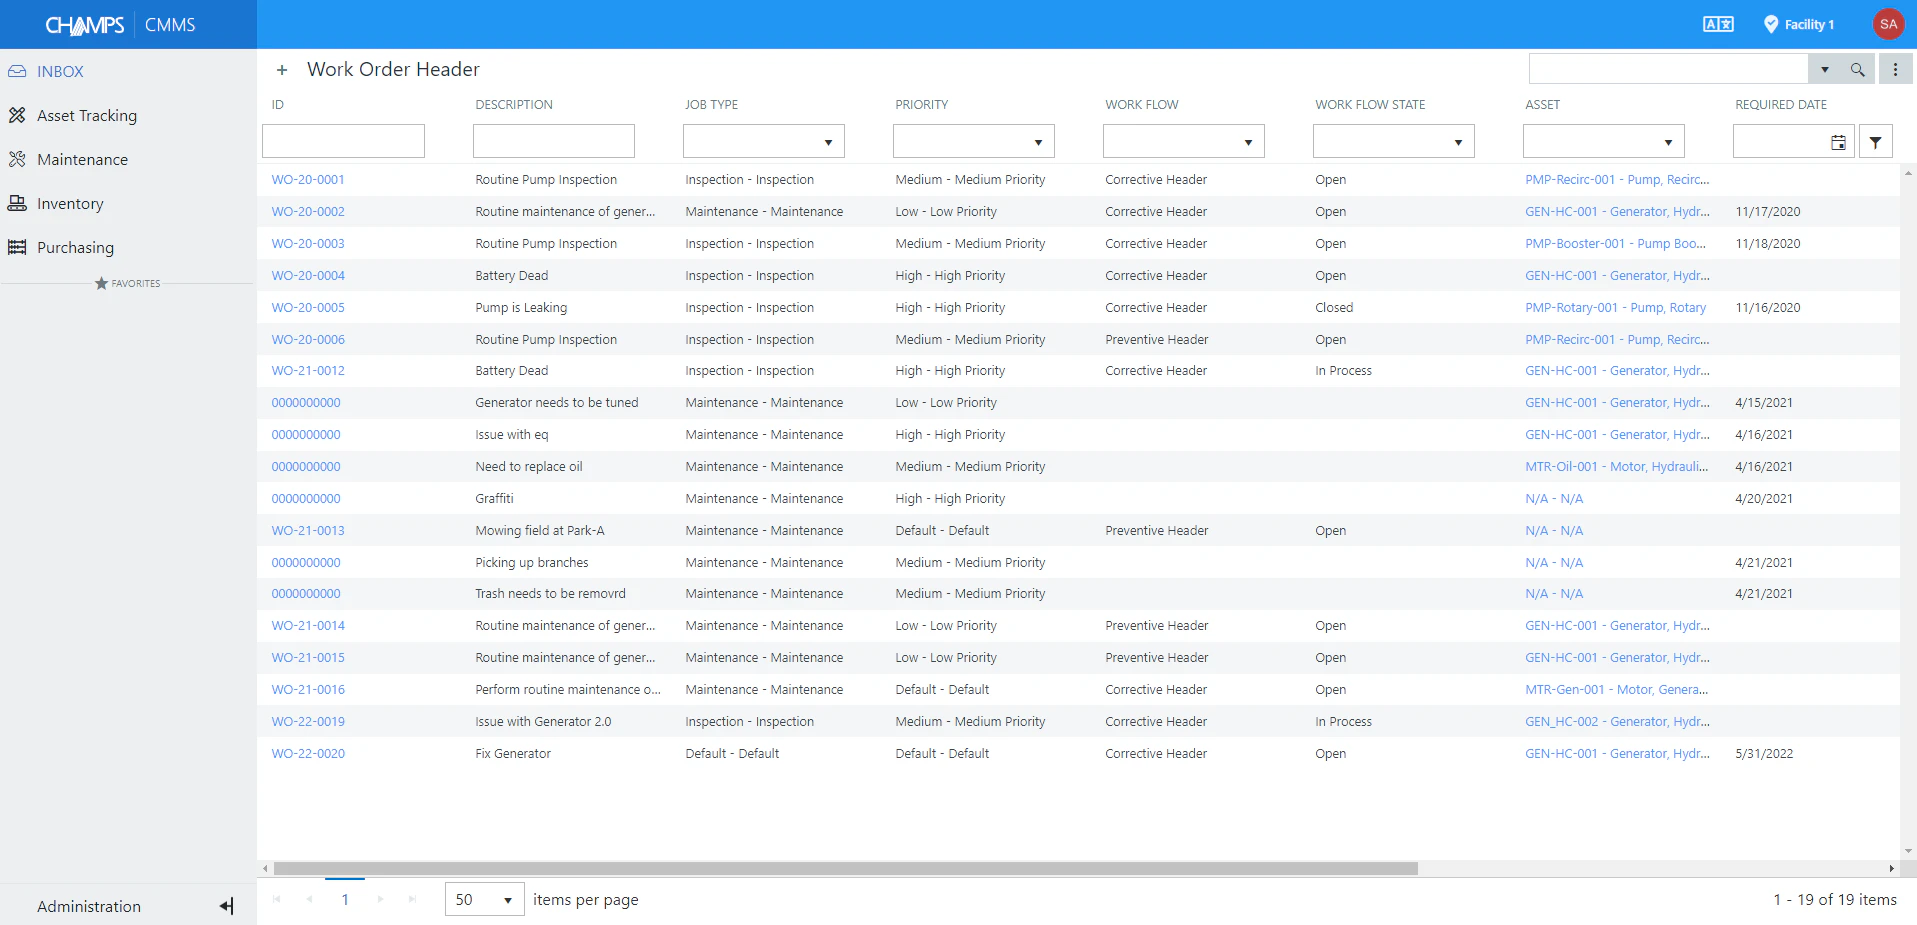Open the calendar picker for Required Date filter
The height and width of the screenshot is (925, 1917).
(x=1839, y=142)
